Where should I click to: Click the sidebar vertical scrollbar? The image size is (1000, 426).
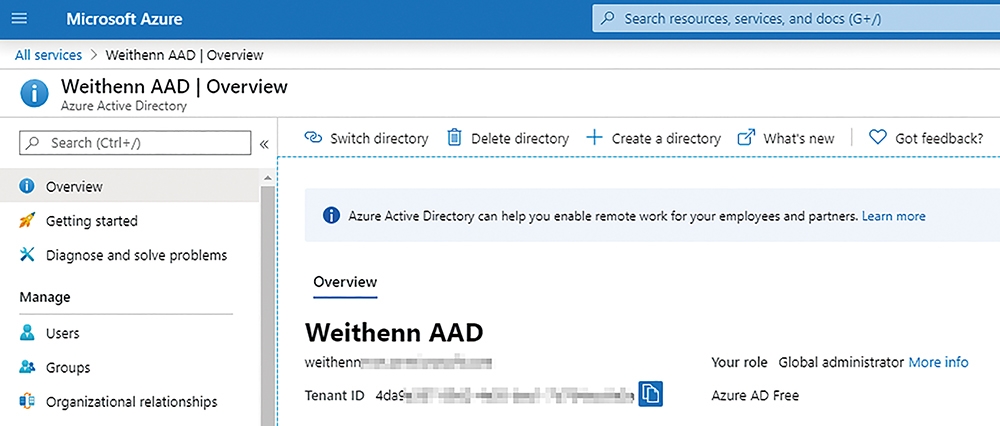tap(268, 306)
